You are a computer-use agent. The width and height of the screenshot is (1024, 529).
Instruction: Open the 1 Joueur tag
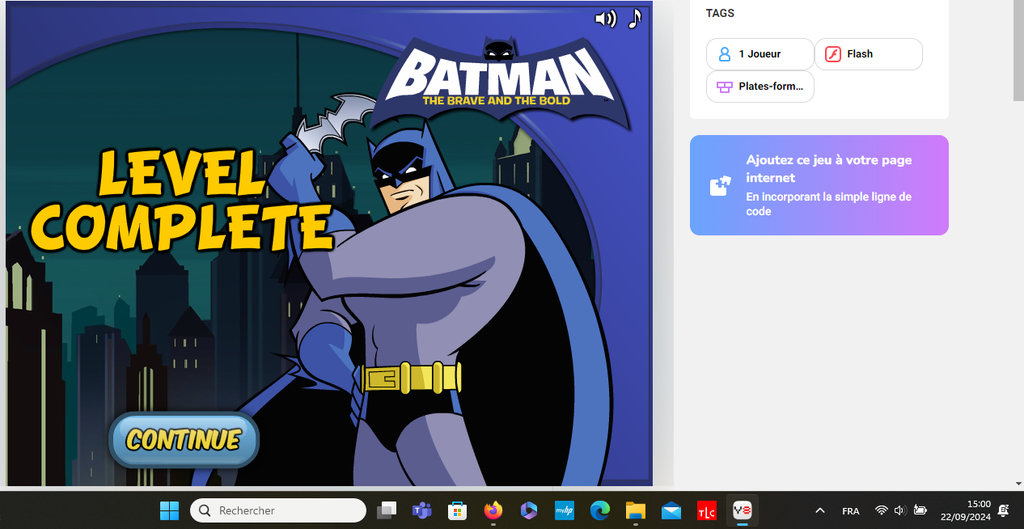click(760, 54)
